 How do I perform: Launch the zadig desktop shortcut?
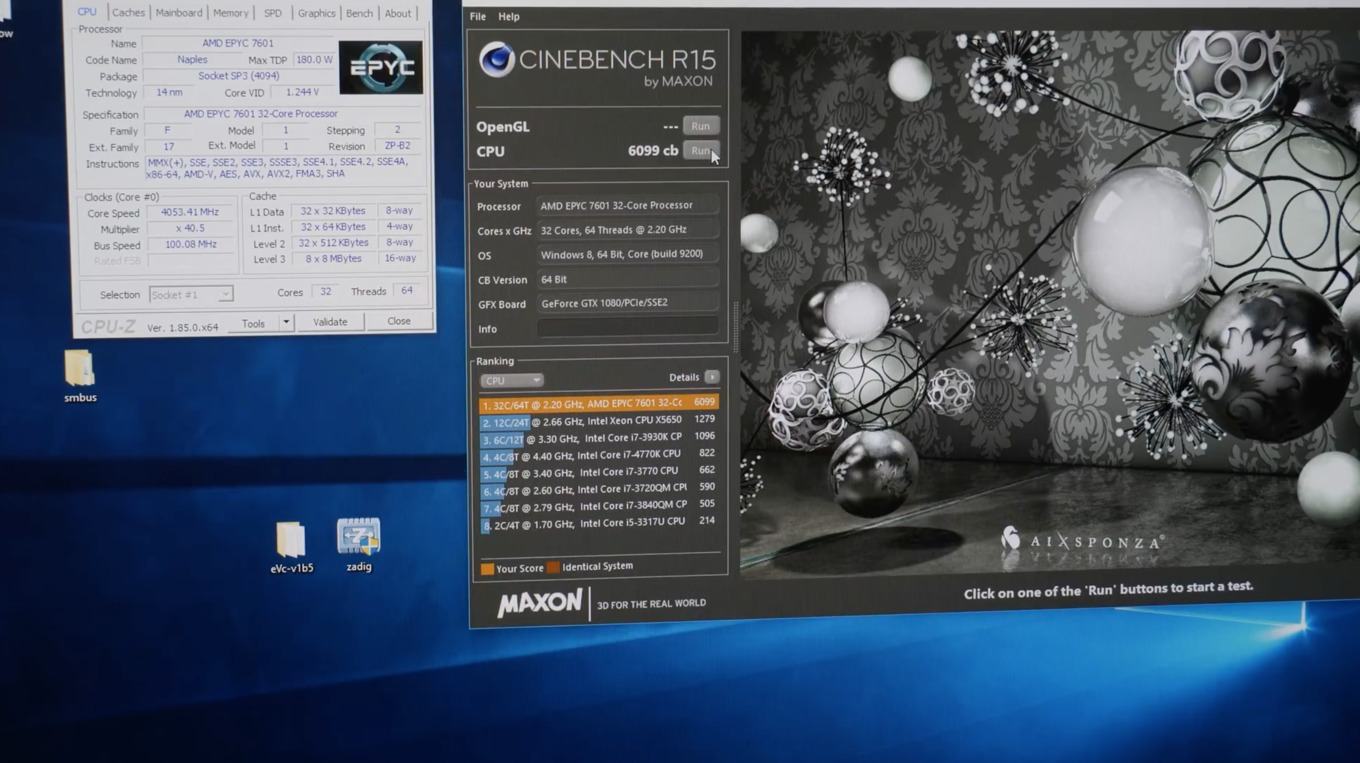point(359,537)
